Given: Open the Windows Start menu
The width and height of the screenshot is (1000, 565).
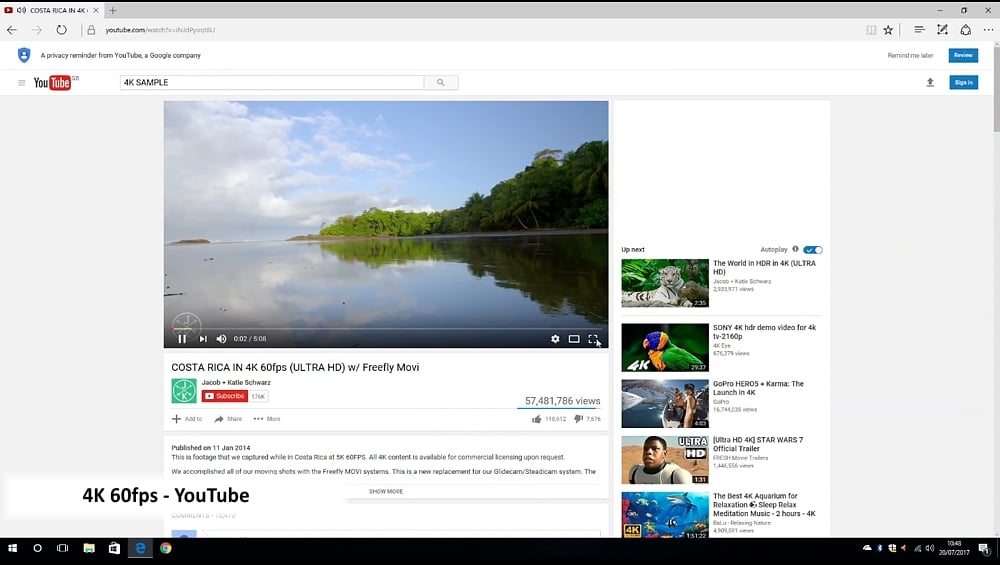Looking at the screenshot, I should (x=12, y=548).
